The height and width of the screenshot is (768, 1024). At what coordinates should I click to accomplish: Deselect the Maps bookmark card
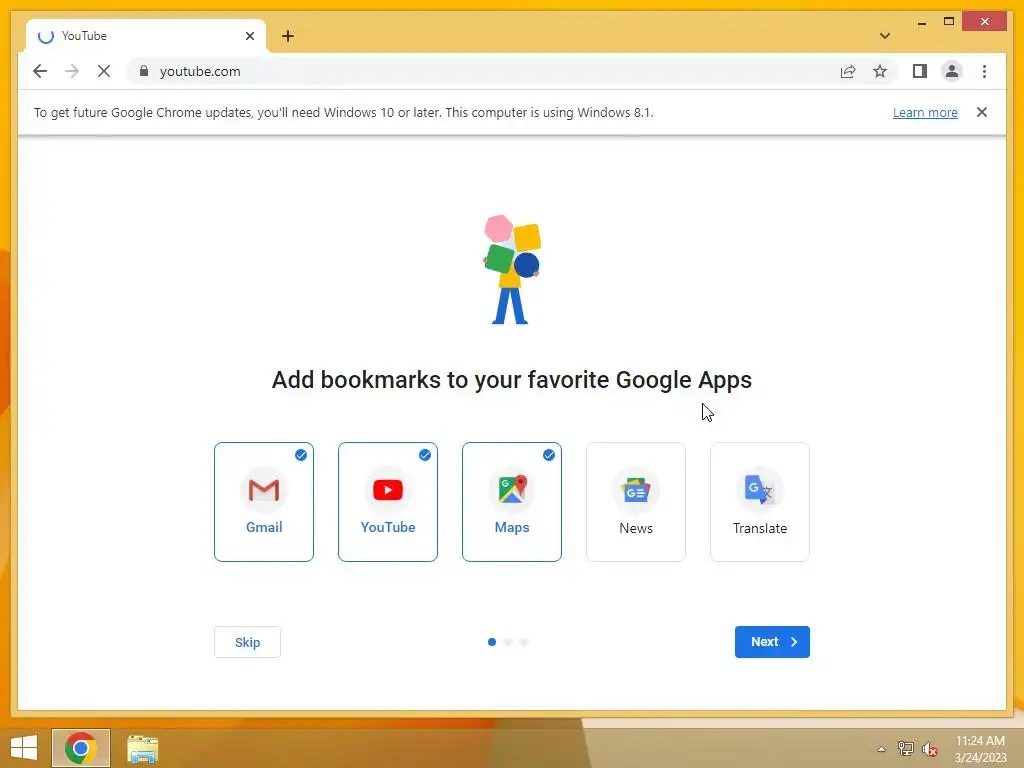(512, 502)
